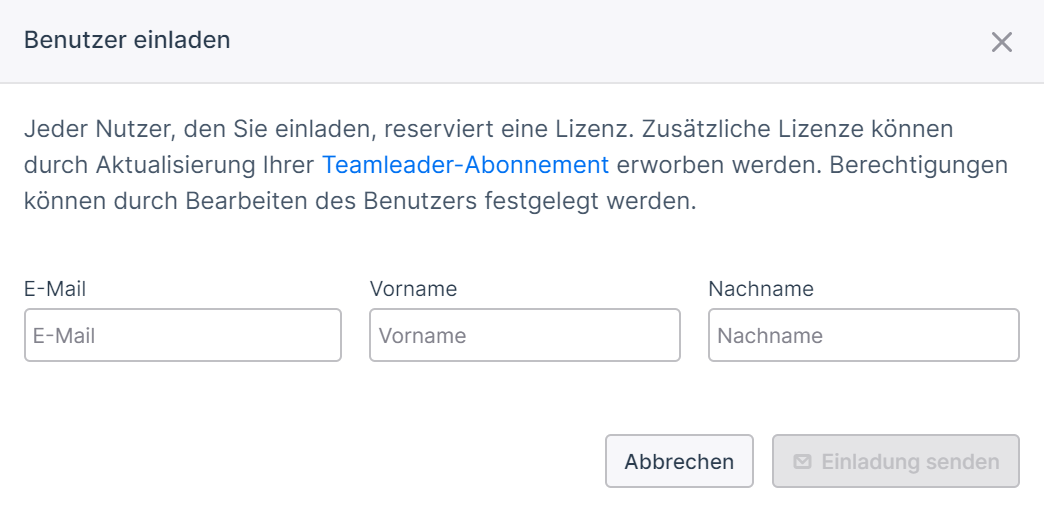
Task: Close the Benutzer einladen dialog
Action: pyautogui.click(x=1001, y=42)
